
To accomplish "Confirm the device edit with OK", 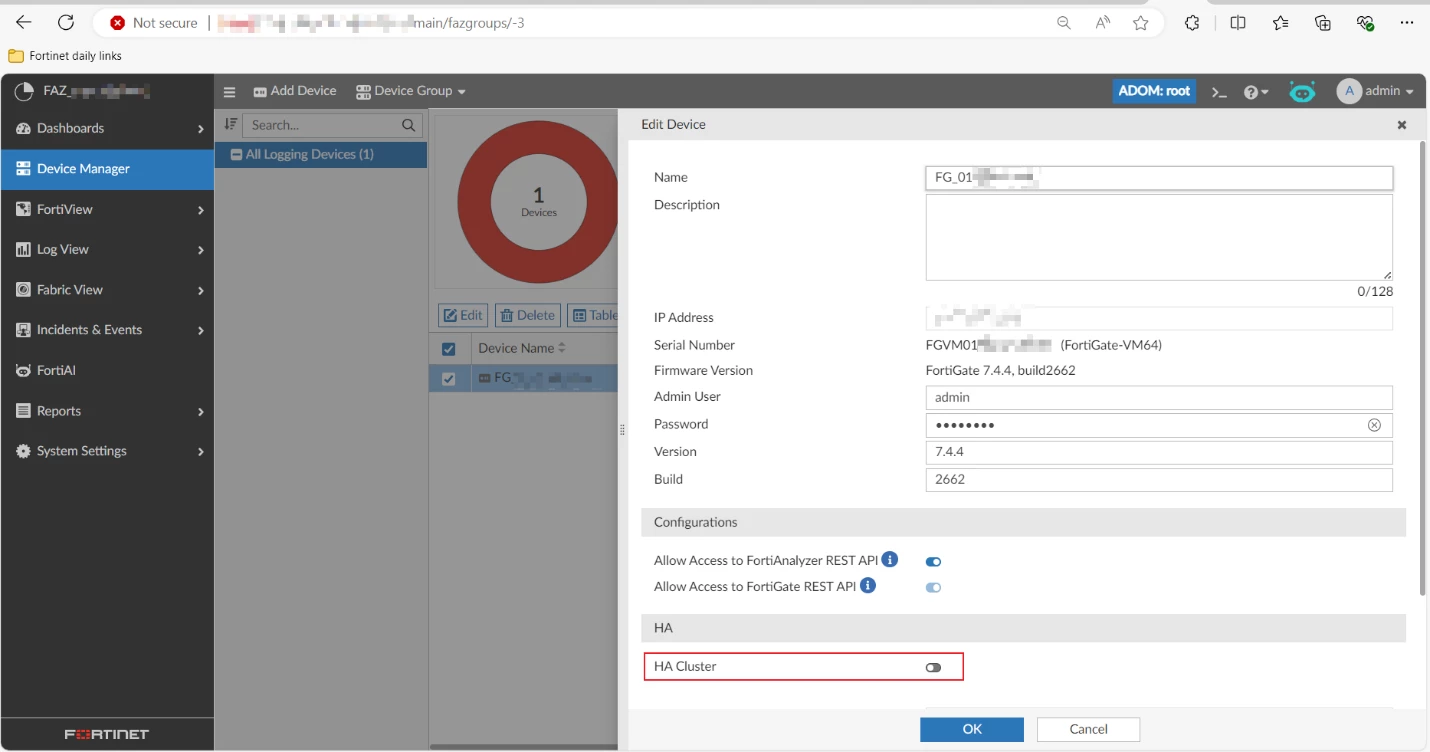I will pos(972,729).
